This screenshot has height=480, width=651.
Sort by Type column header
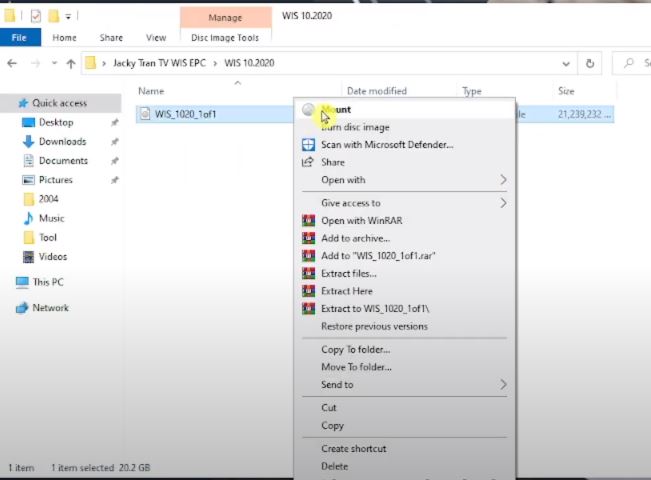click(x=472, y=91)
